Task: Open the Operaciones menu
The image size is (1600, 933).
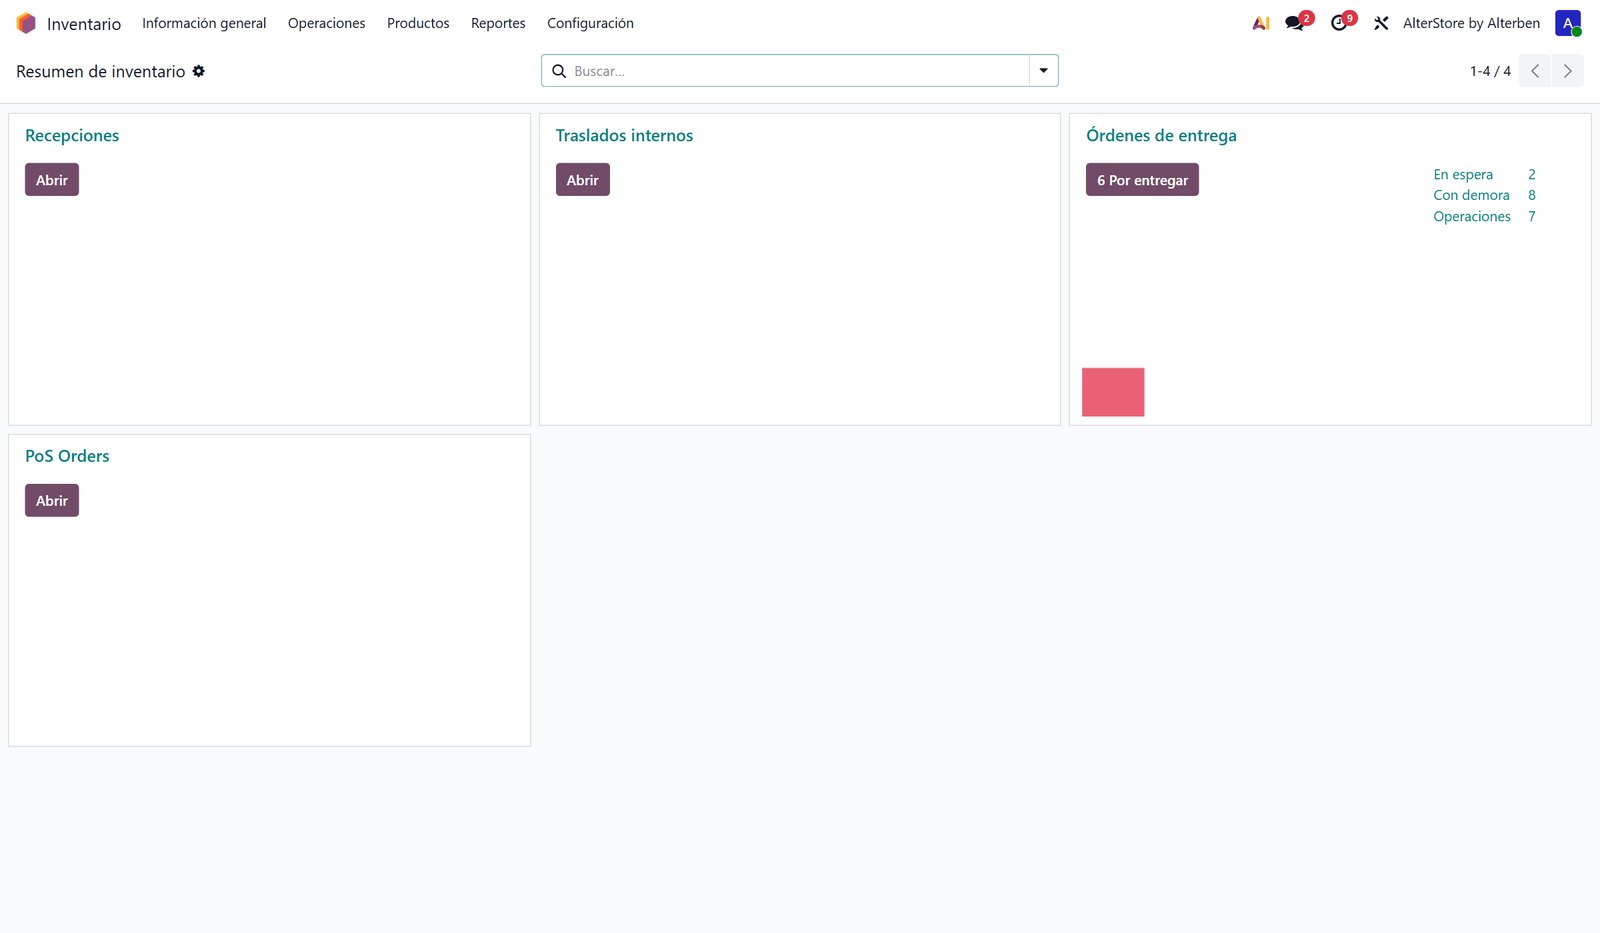Action: pos(326,23)
